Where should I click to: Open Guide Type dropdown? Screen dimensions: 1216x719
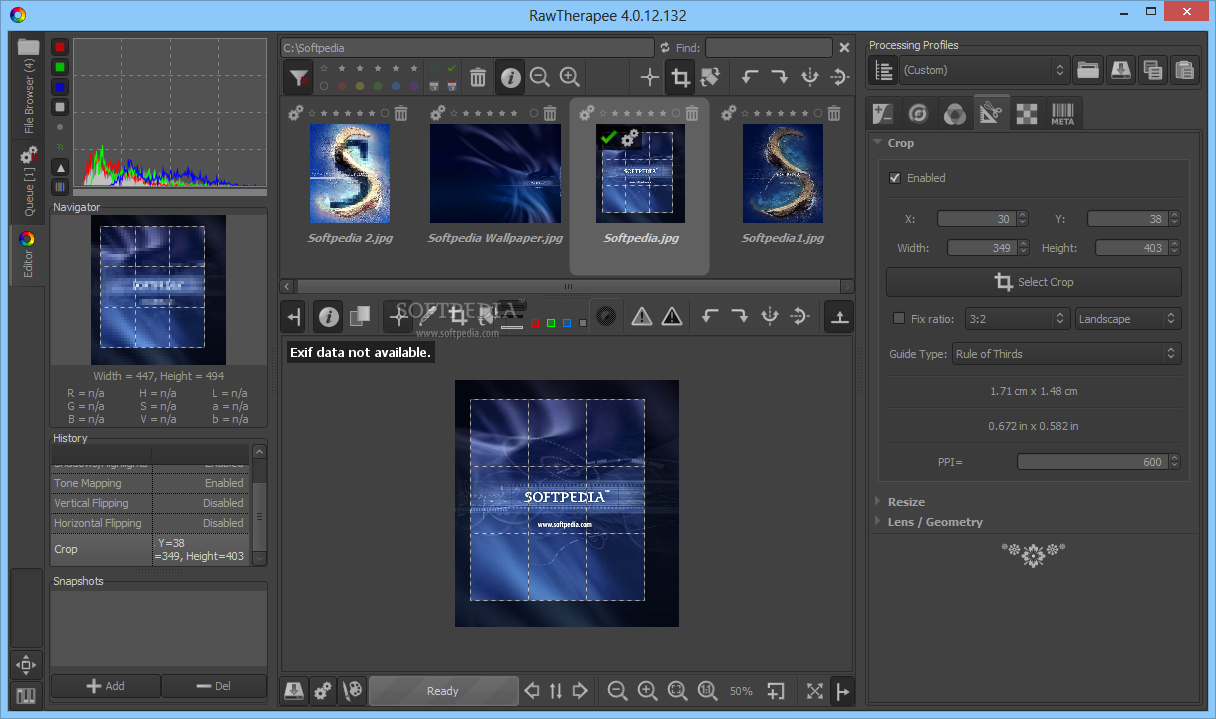[x=1066, y=354]
